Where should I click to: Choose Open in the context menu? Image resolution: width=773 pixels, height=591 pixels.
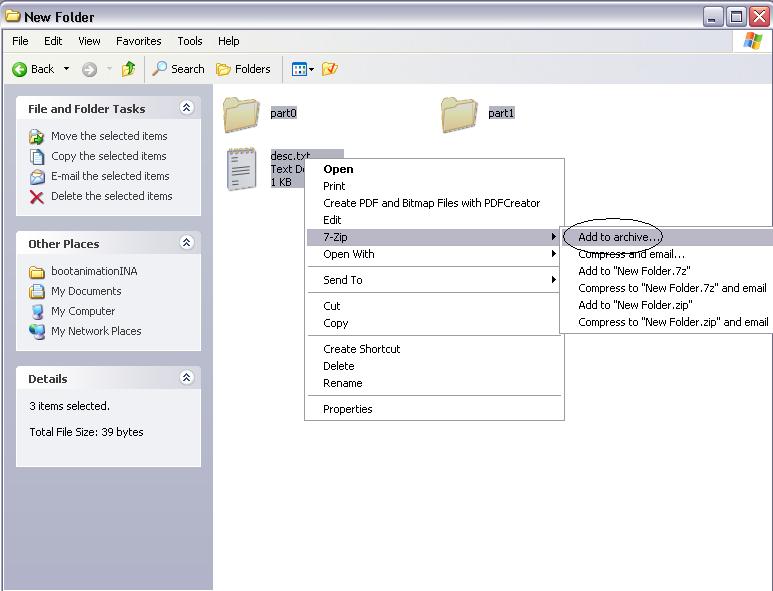(434, 169)
